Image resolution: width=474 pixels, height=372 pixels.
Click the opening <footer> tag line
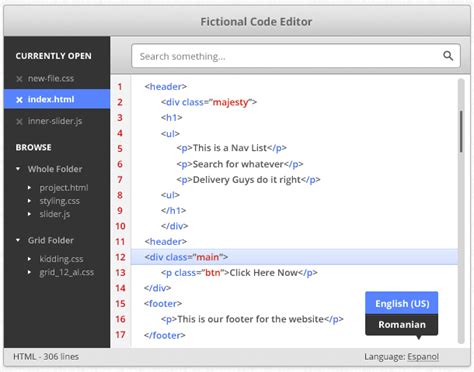(x=163, y=304)
